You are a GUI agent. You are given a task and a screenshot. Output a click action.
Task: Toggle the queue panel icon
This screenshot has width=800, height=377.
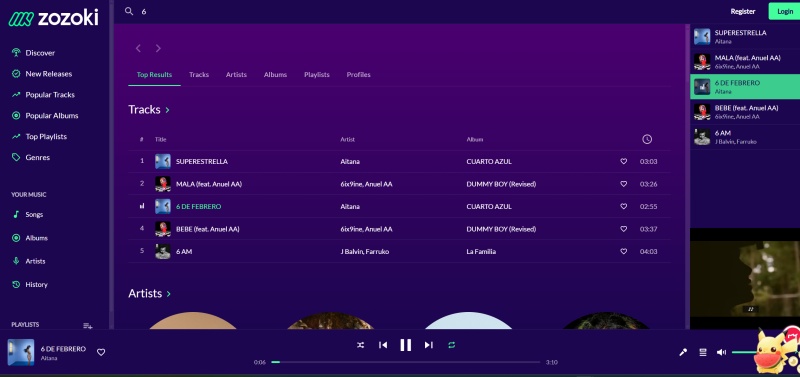tap(703, 352)
